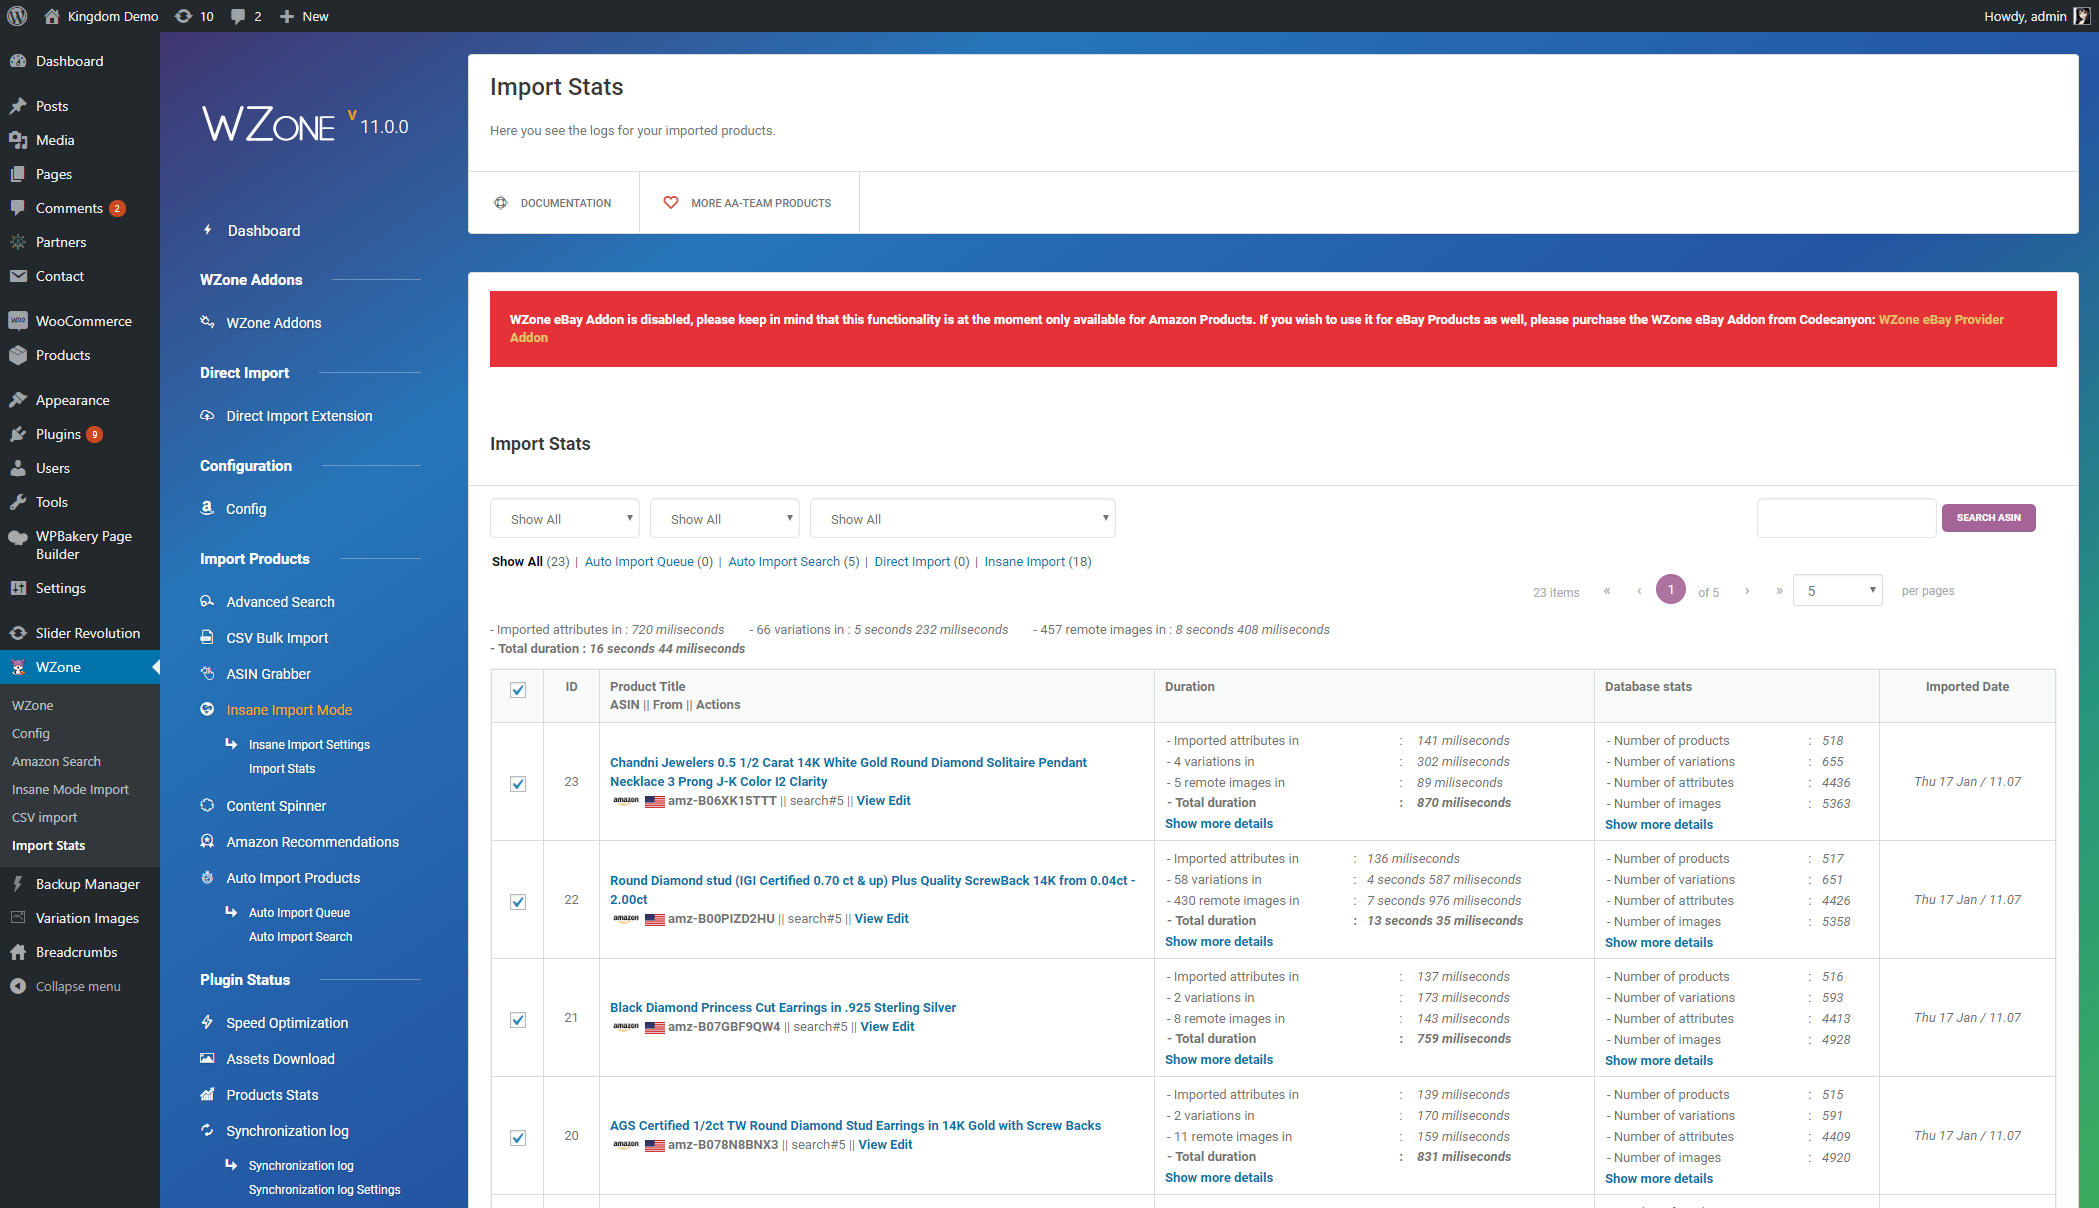Click the Documentation lifebuoy icon

click(x=500, y=203)
